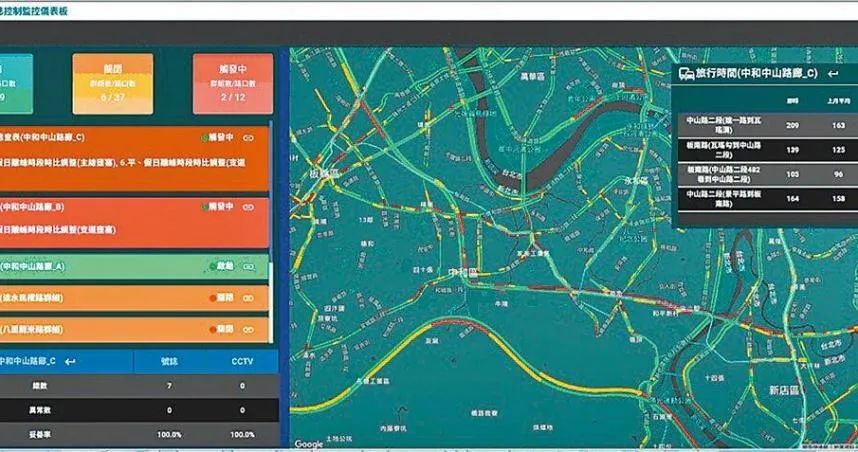Click the dashboard title text at top
Screen dimensions: 858x452
pyautogui.click(x=34, y=11)
